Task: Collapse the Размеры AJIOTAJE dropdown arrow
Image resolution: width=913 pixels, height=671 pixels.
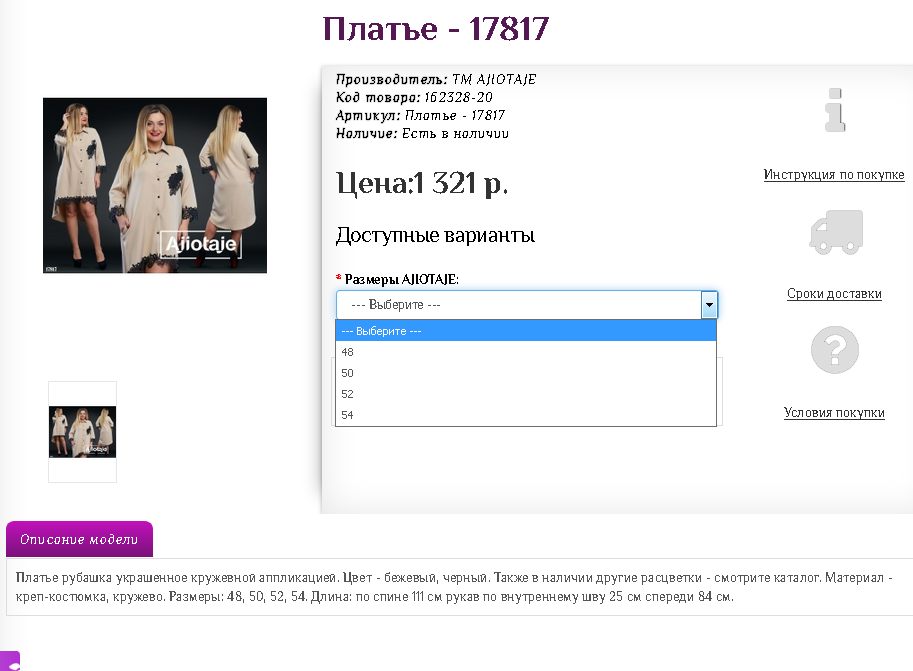Action: (709, 305)
